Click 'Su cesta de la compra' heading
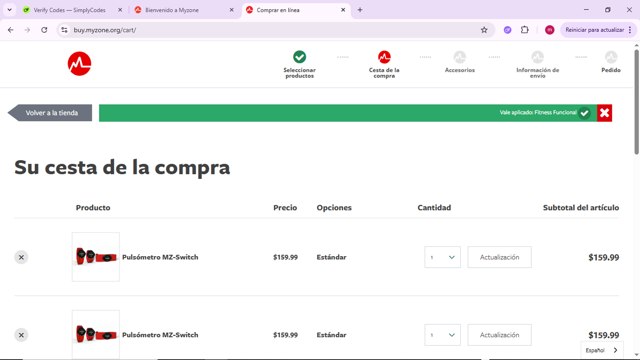Screen dimensions: 640x360 pos(122,167)
